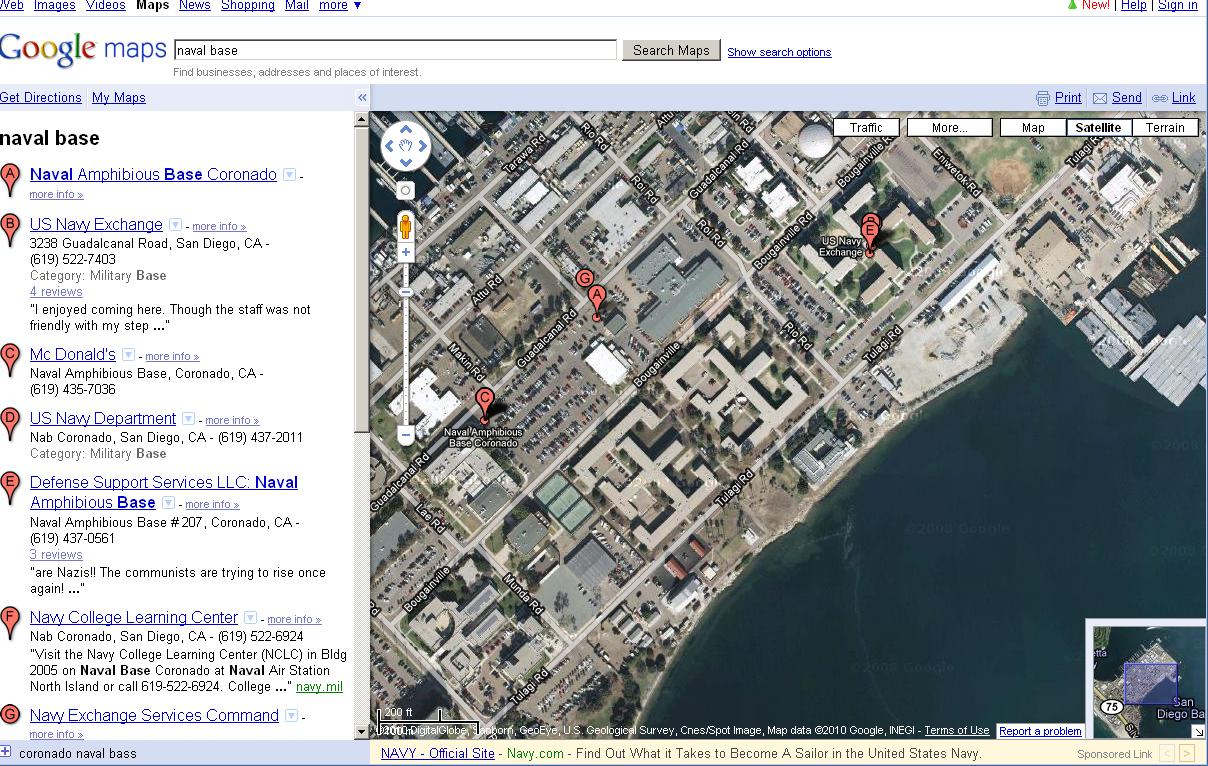Click Show search options link
Screen dimensions: 1208x766
pos(779,52)
